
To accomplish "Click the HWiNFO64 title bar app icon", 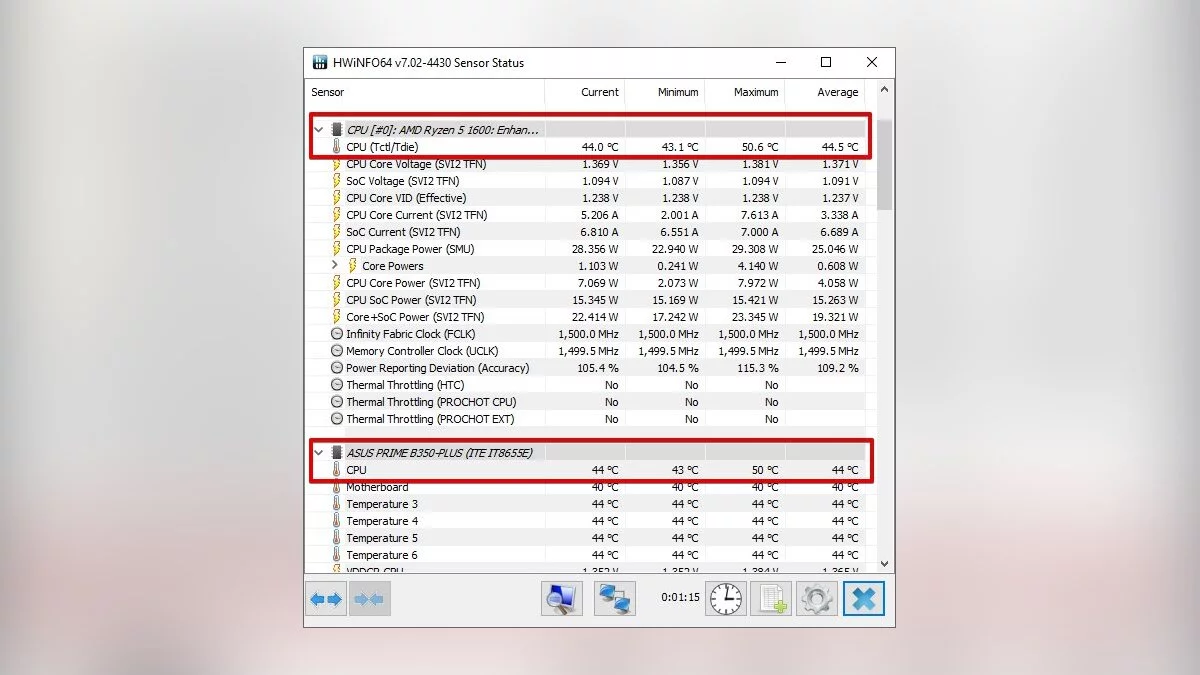I will pos(320,62).
